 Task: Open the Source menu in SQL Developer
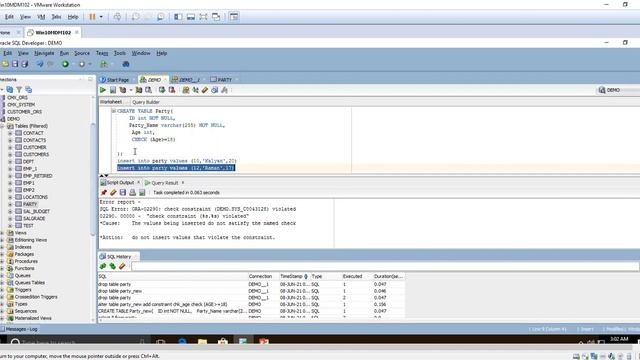click(x=82, y=53)
